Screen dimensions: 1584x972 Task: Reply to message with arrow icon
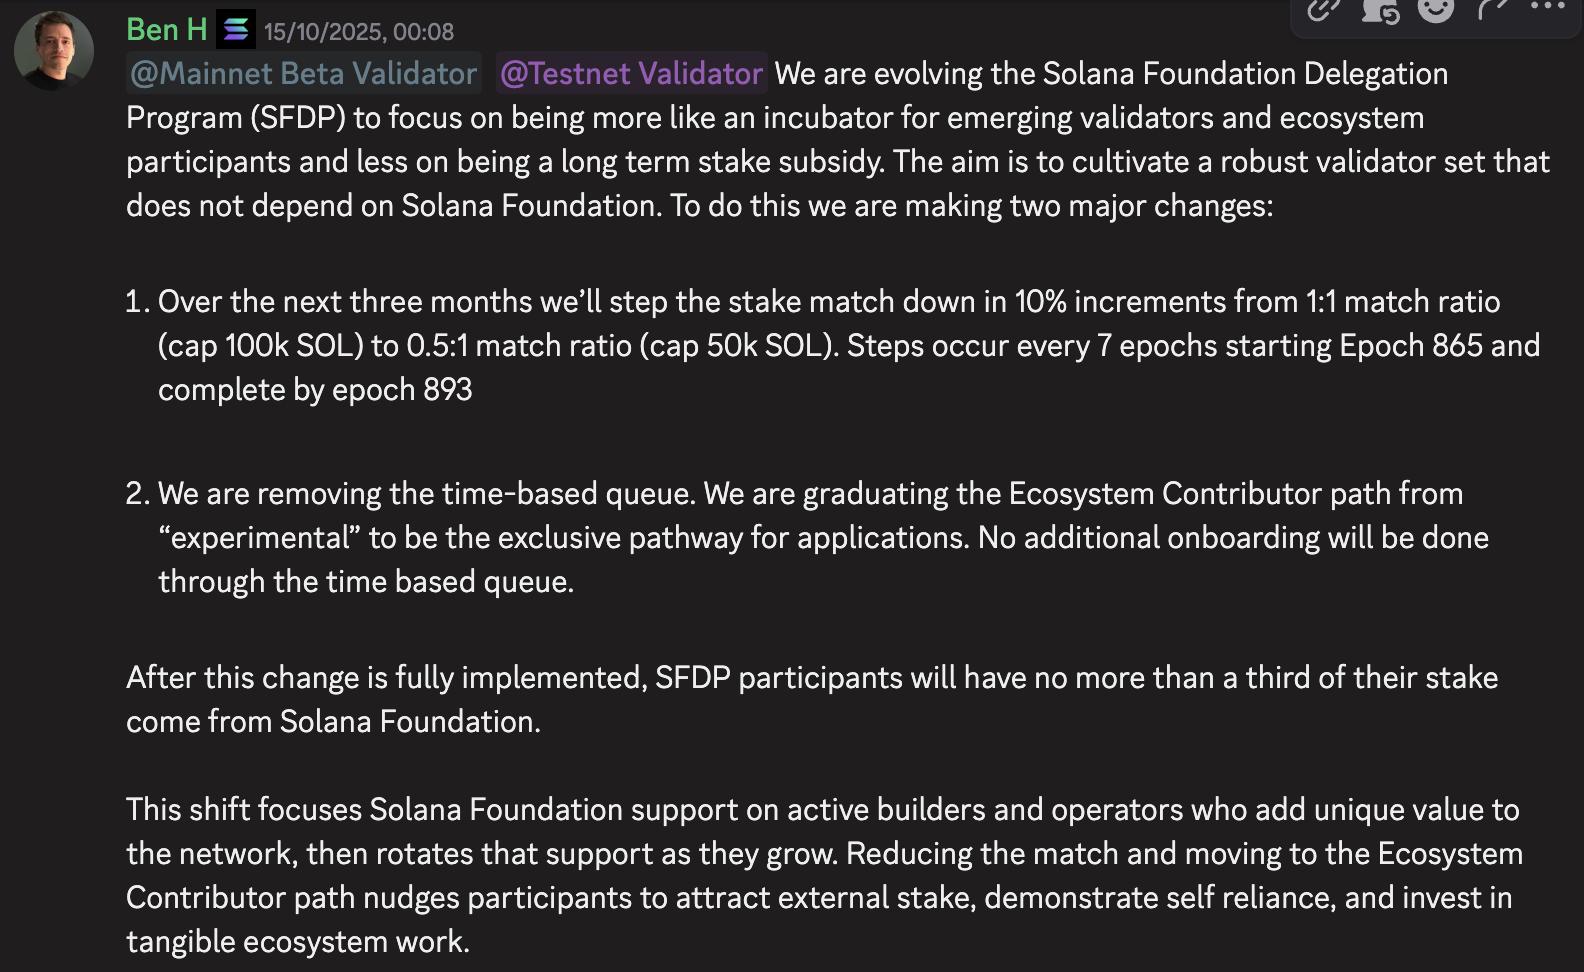(x=1492, y=10)
